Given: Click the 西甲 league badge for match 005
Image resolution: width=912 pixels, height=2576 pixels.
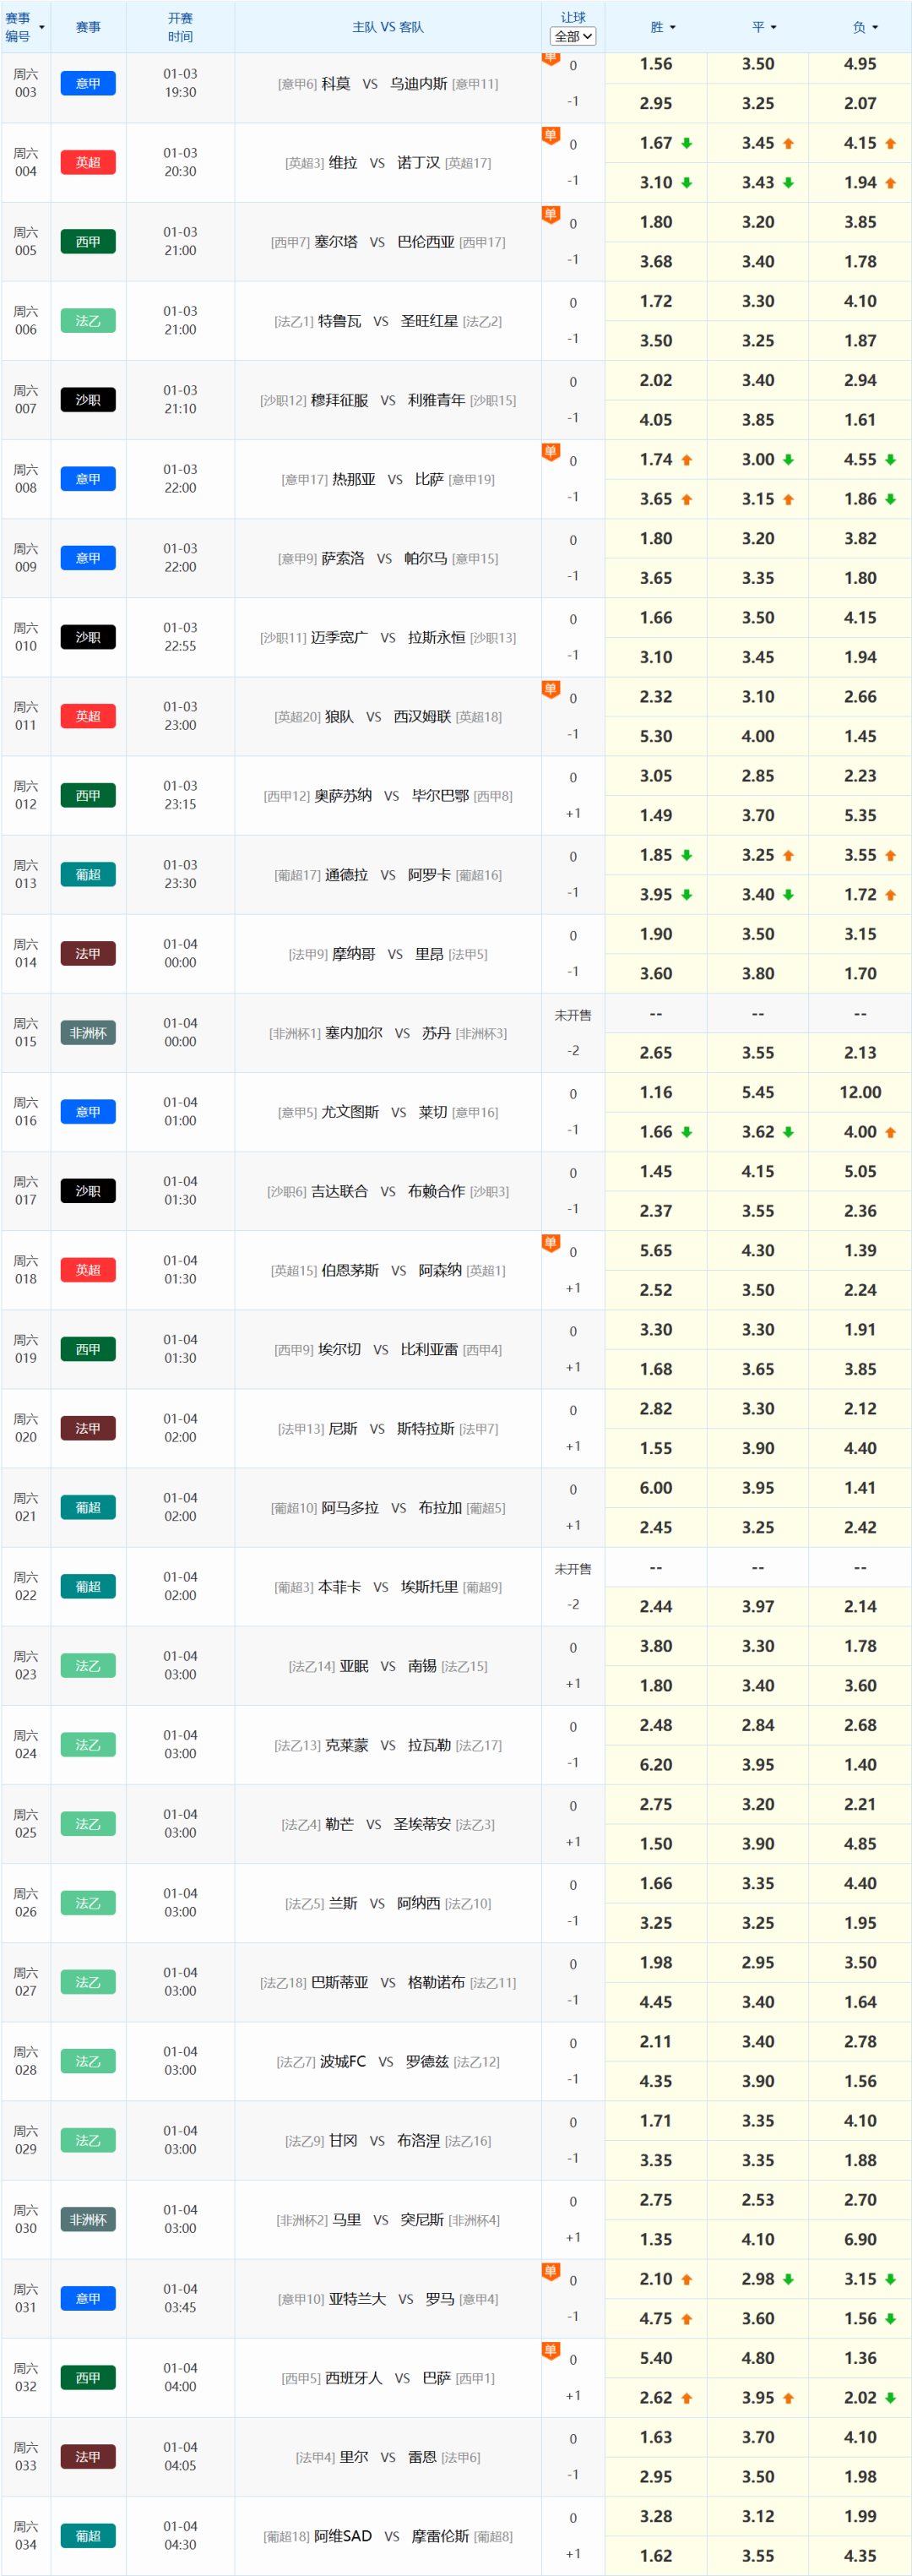Looking at the screenshot, I should [88, 241].
